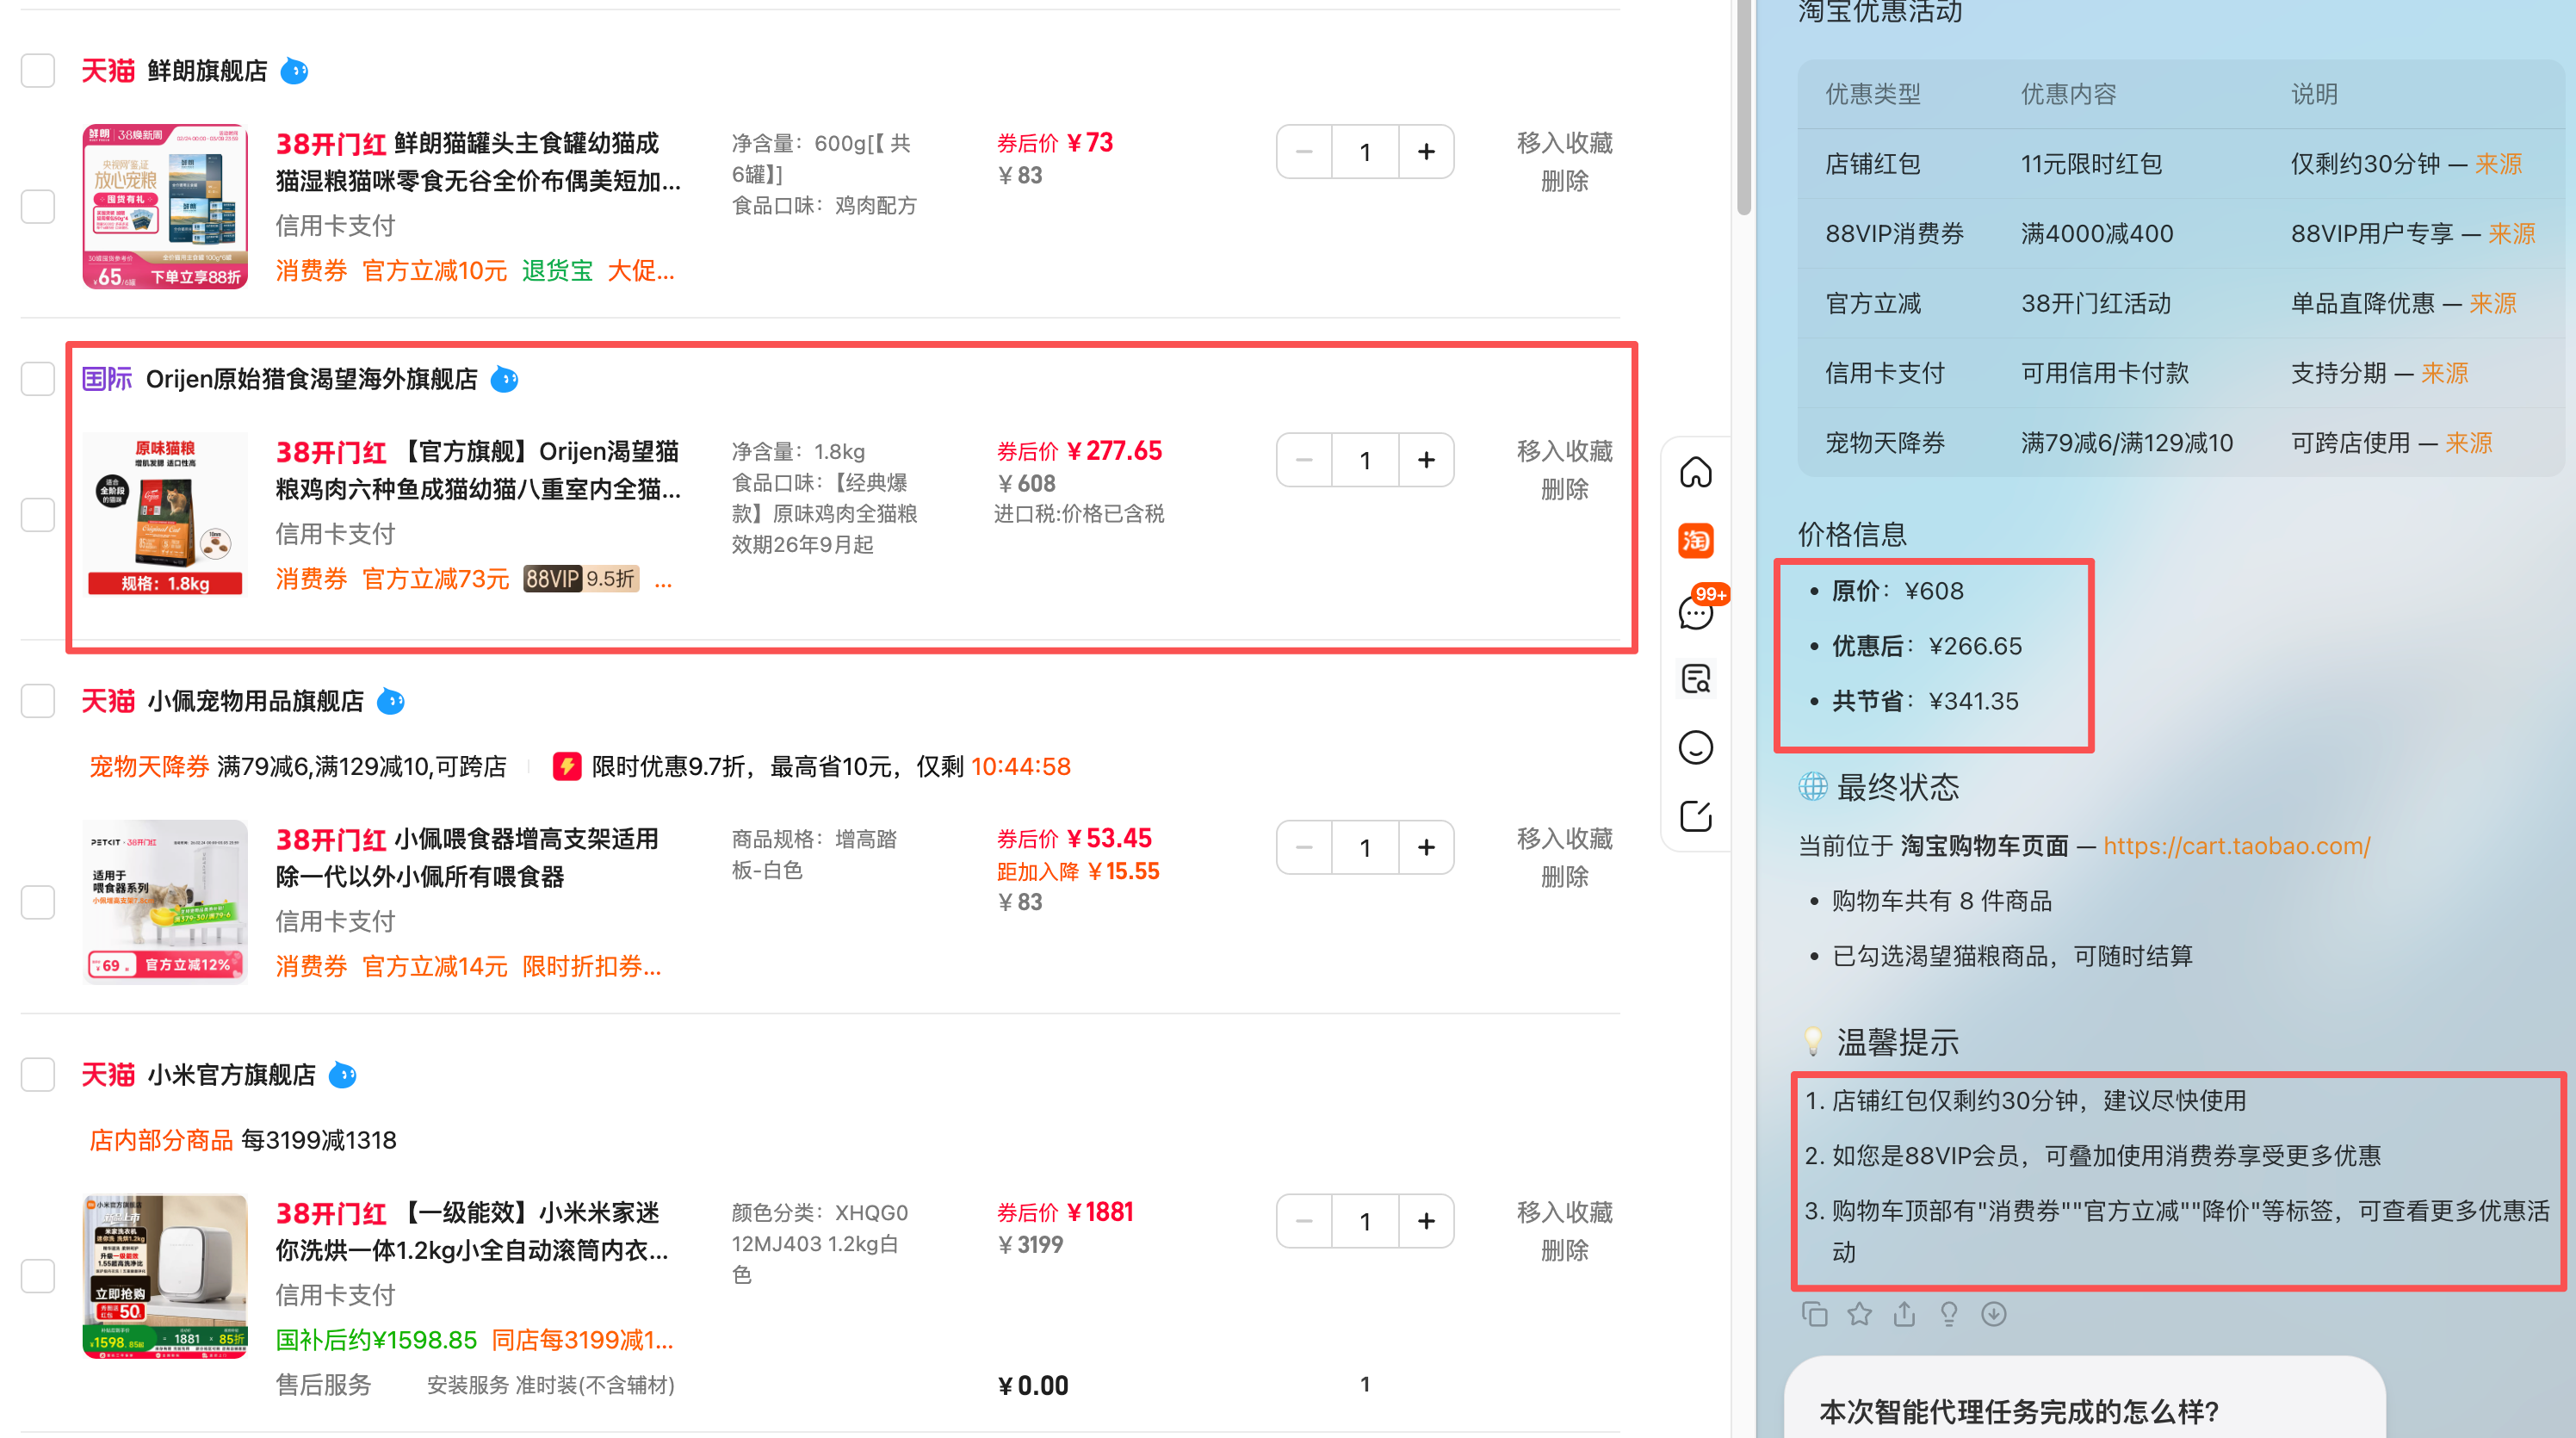Screen dimensions: 2576x1438
Task: Open 小米官方旗舰店 store page
Action: (x=231, y=1074)
